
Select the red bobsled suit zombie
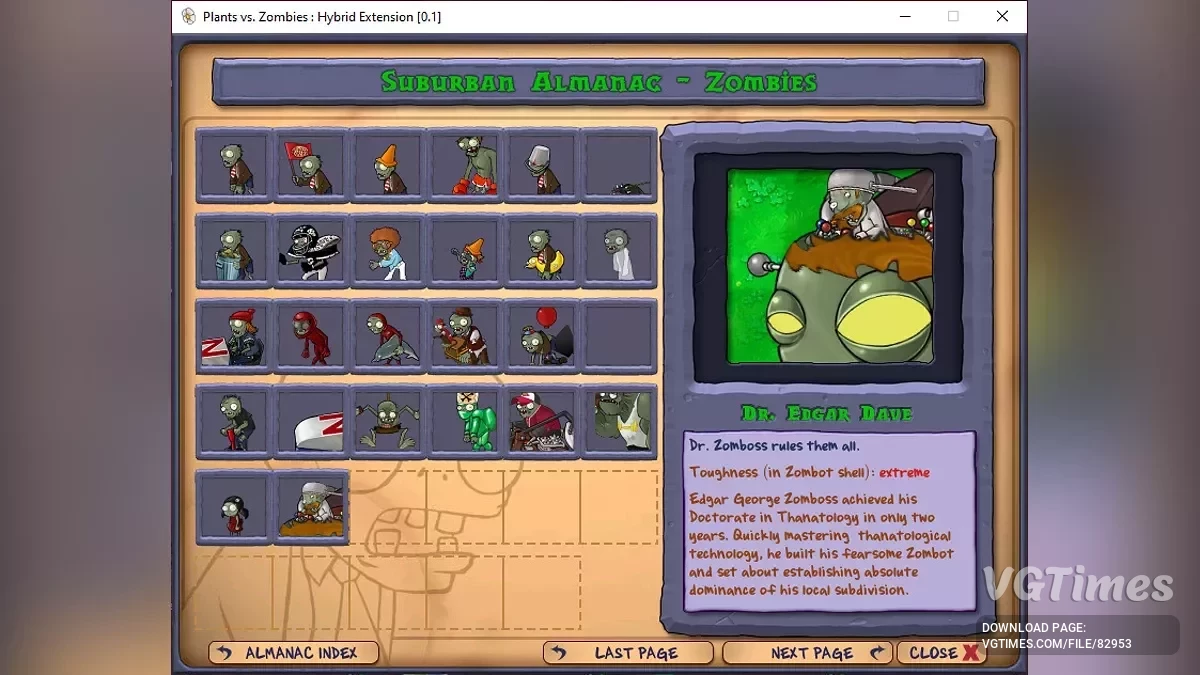pyautogui.click(x=311, y=337)
